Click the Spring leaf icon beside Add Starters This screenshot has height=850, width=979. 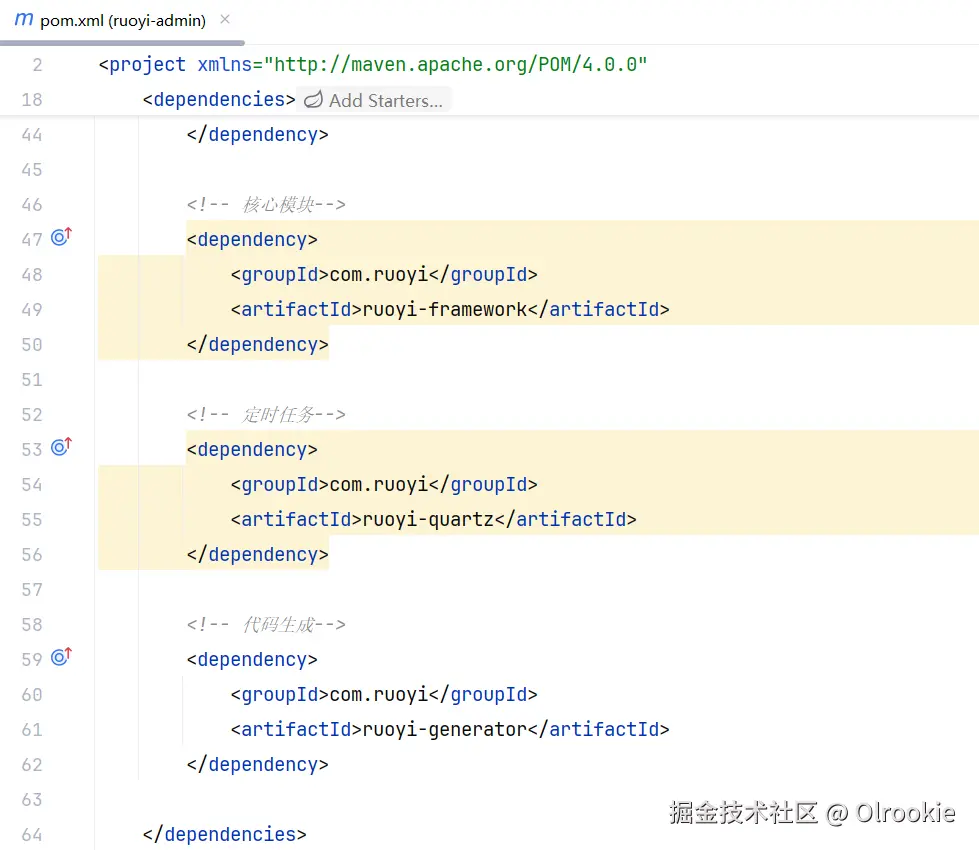coord(313,100)
